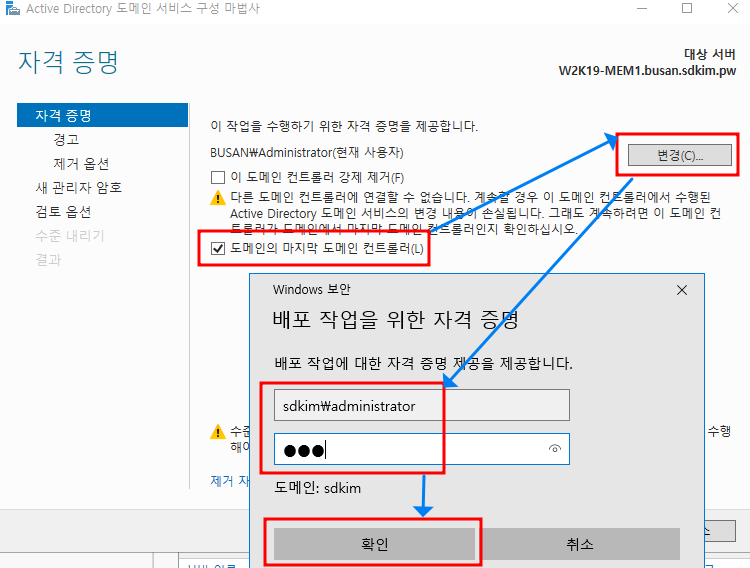Close the Active Directory wizard window
750x568 pixels.
pyautogui.click(x=733, y=8)
